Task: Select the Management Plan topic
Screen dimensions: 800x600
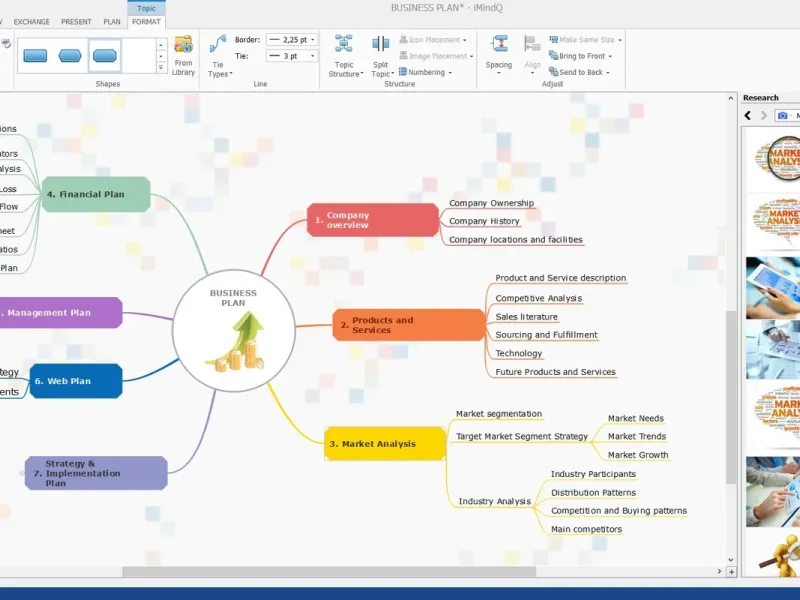Action: tap(60, 313)
